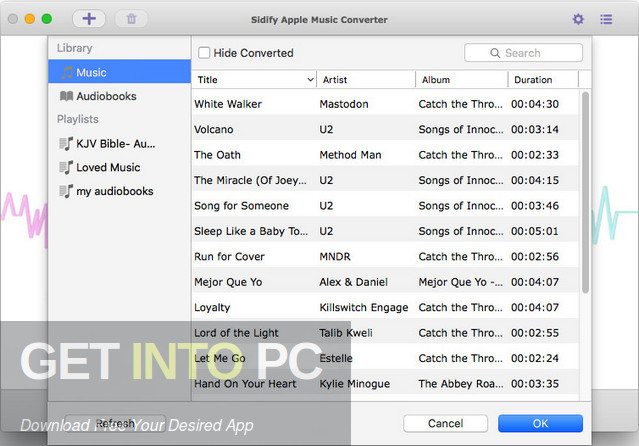Click duration 00:03:35 cell
Image resolution: width=639 pixels, height=446 pixels.
coord(535,384)
